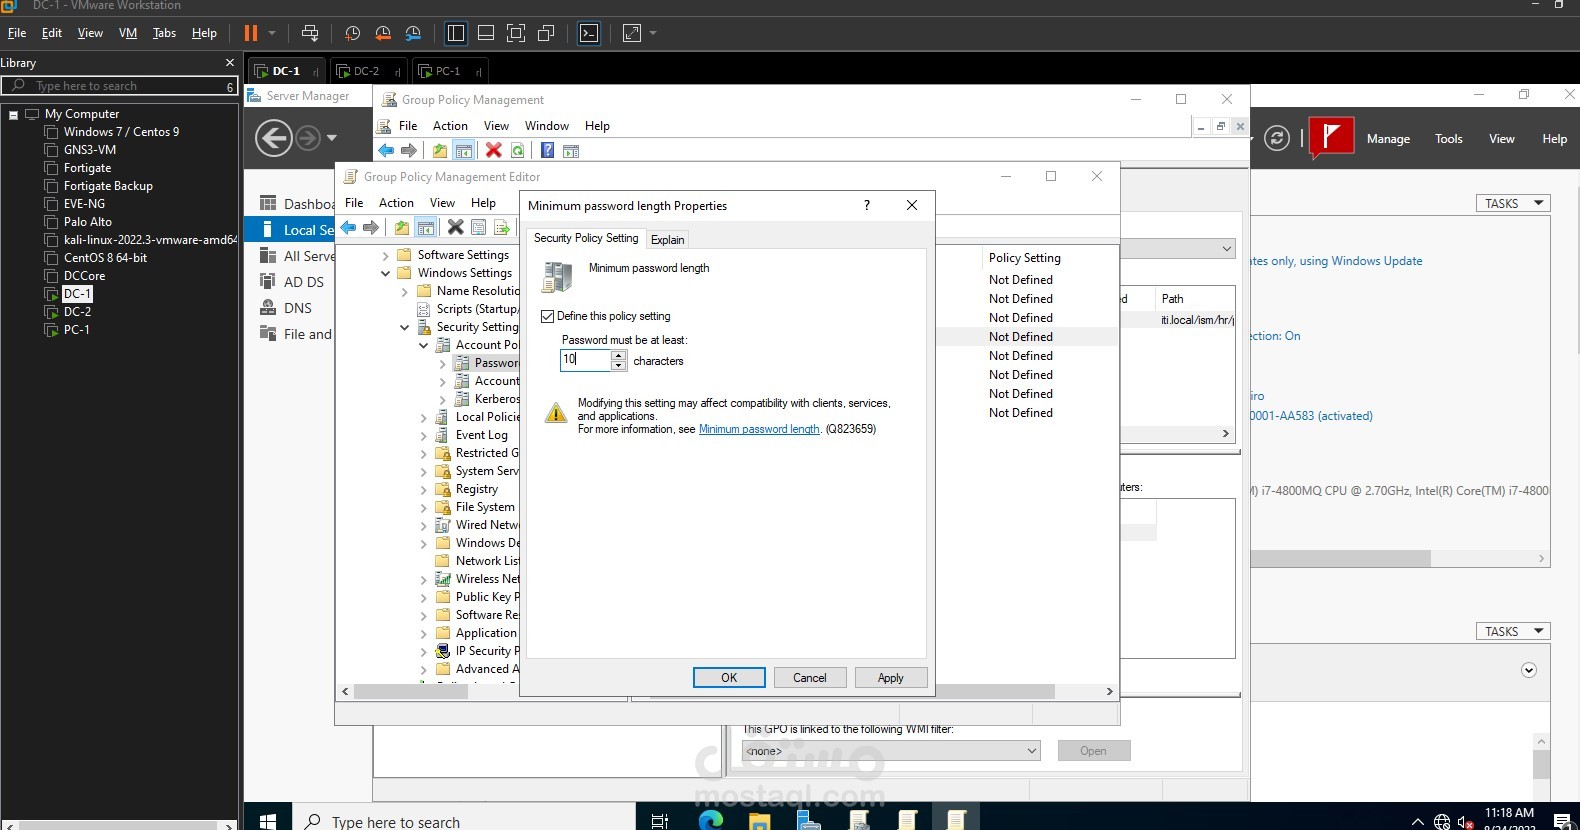Image resolution: width=1580 pixels, height=830 pixels.
Task: Click Server Manager Manage menu
Action: [1389, 139]
